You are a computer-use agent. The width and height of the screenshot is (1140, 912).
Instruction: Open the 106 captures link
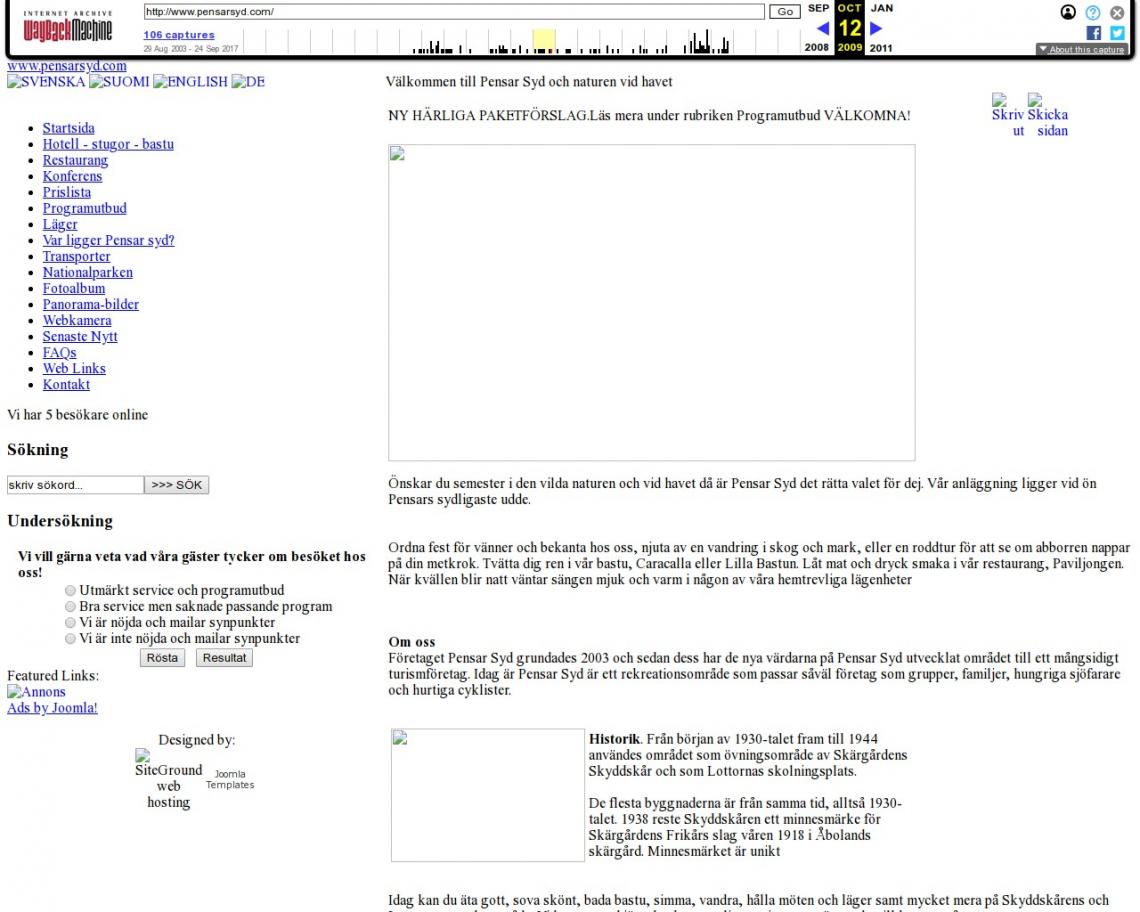179,34
